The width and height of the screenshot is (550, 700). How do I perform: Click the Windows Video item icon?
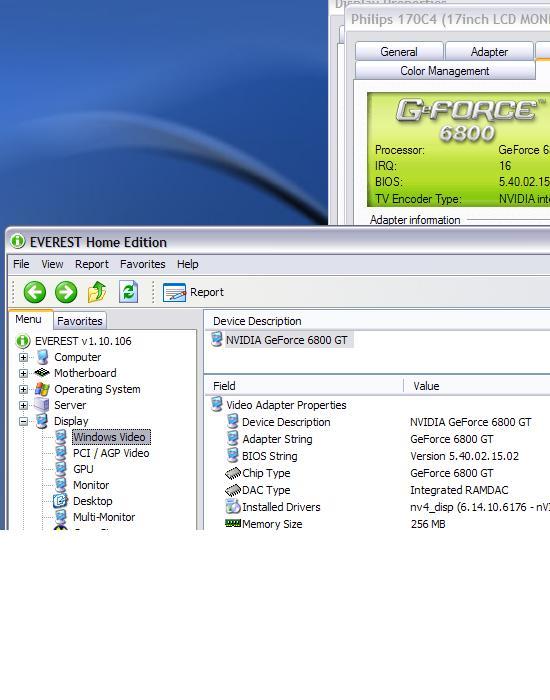[61, 437]
